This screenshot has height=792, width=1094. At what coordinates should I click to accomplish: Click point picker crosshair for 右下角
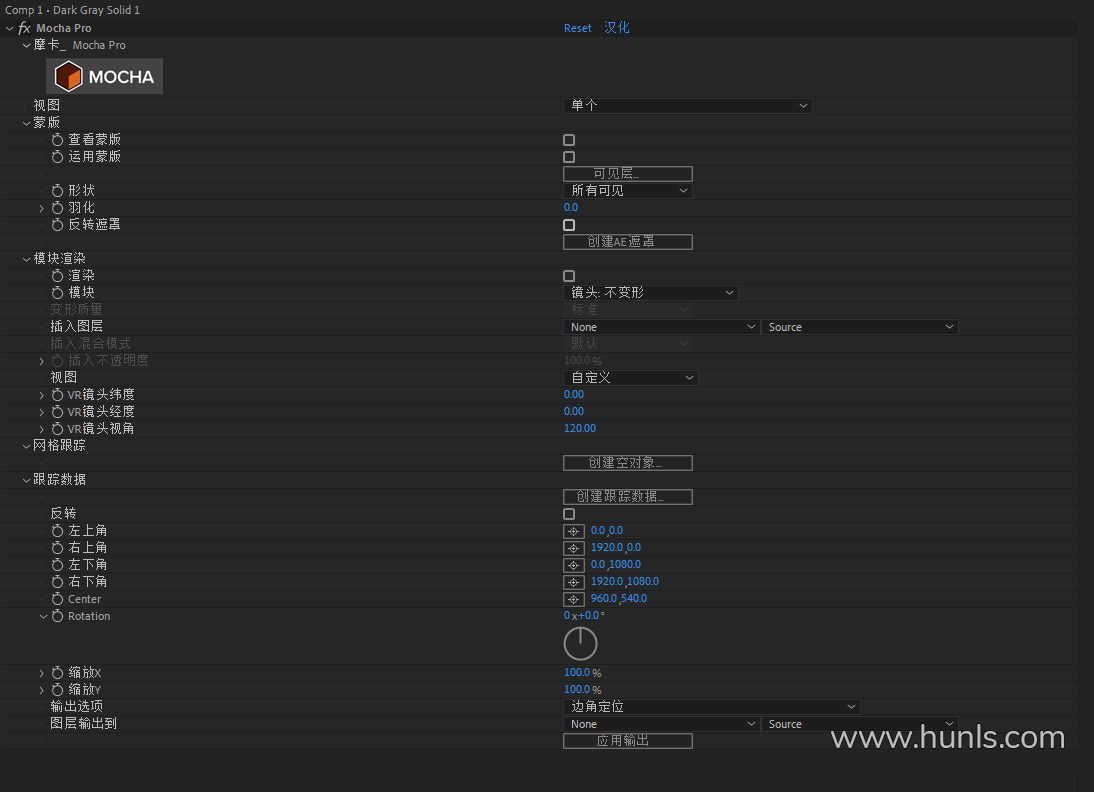[x=574, y=582]
